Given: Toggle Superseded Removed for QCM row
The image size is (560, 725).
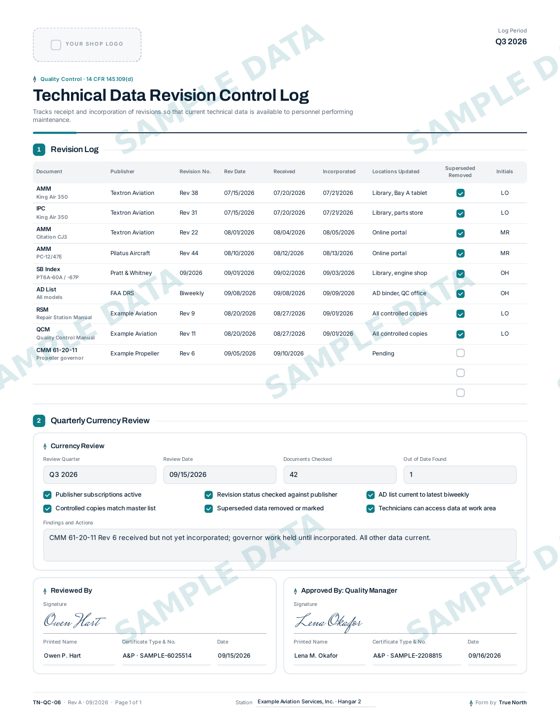Looking at the screenshot, I should coord(460,334).
